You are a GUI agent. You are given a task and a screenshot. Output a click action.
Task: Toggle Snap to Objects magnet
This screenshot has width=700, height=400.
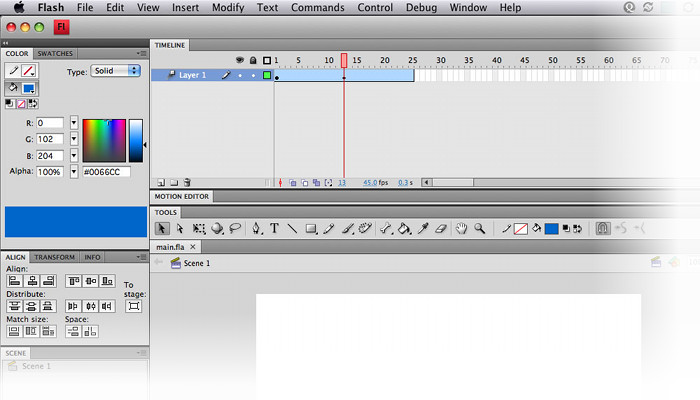coord(603,229)
